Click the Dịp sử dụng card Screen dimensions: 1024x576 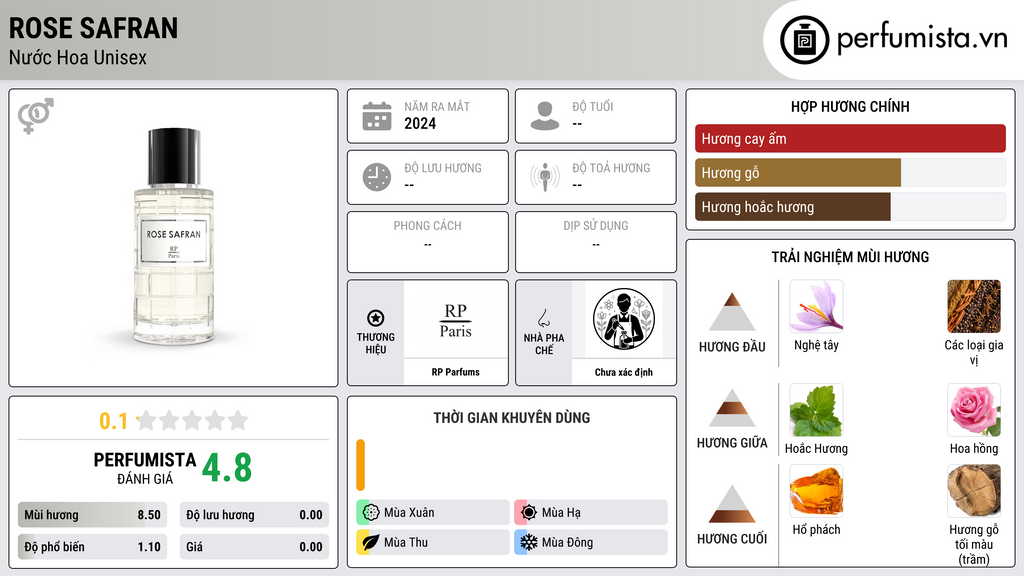point(596,242)
